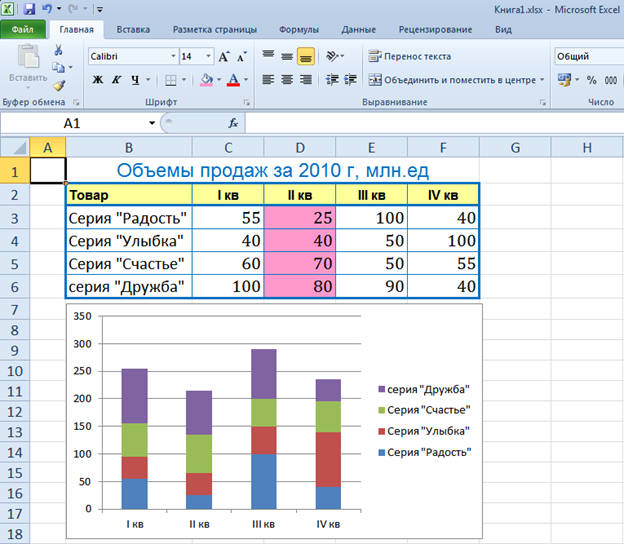The height and width of the screenshot is (544, 624).
Task: Click the Перенос текста button
Action: (x=410, y=57)
